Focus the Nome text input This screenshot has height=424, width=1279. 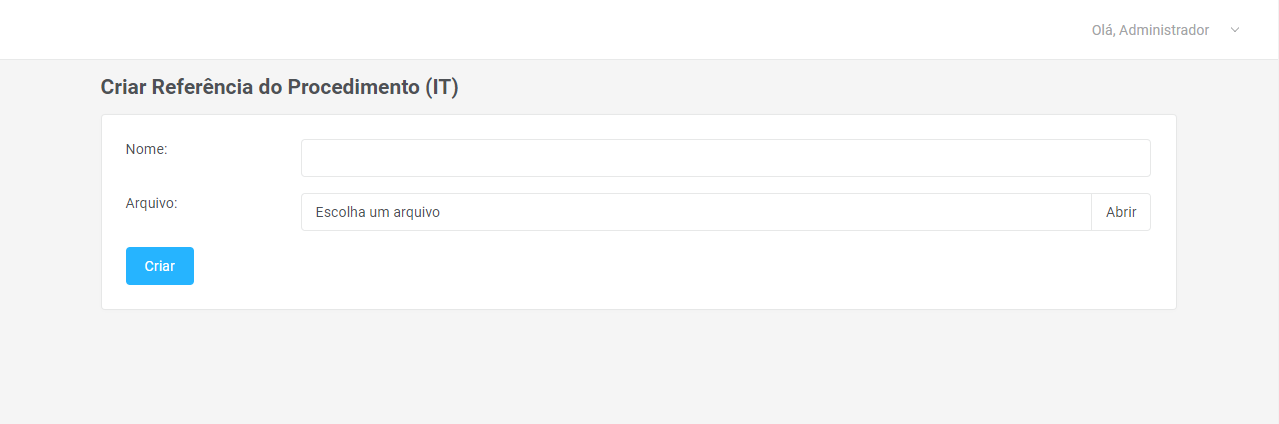(x=725, y=158)
